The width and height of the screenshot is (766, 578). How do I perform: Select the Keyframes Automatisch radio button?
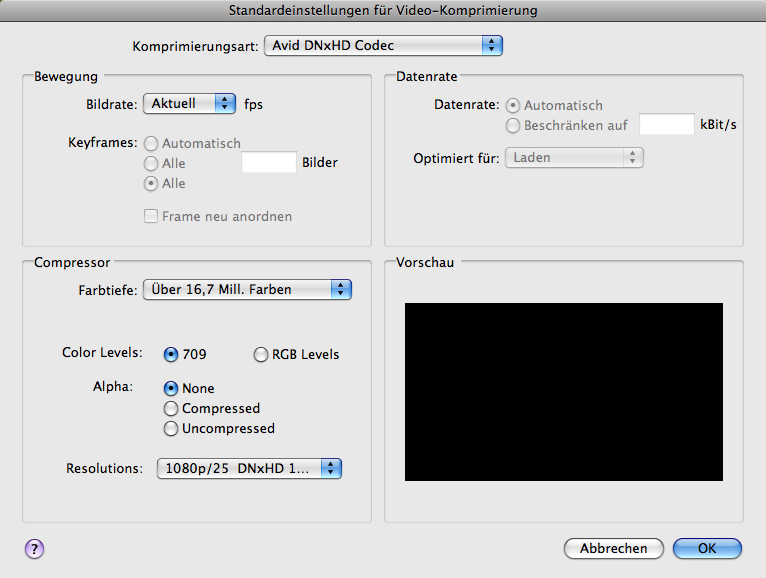coord(152,143)
